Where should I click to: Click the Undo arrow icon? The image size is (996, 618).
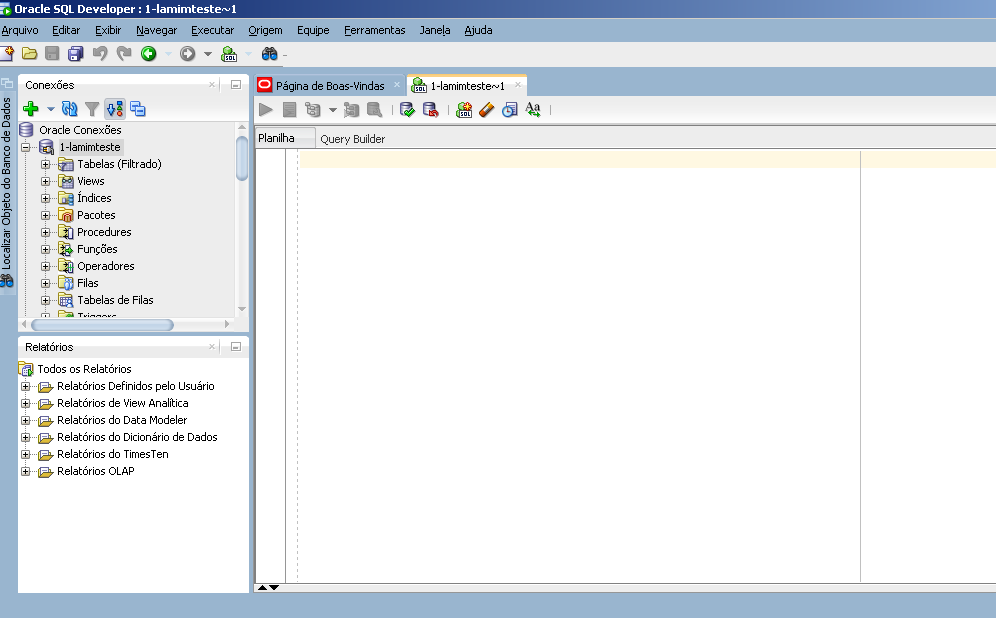[100, 54]
